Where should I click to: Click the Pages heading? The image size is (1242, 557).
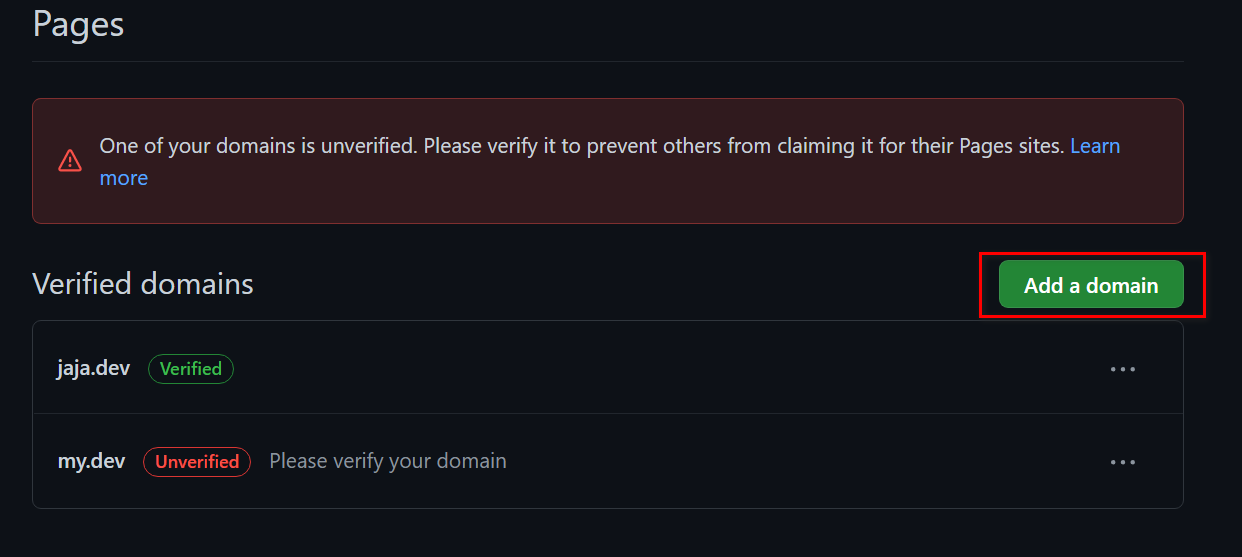point(78,24)
